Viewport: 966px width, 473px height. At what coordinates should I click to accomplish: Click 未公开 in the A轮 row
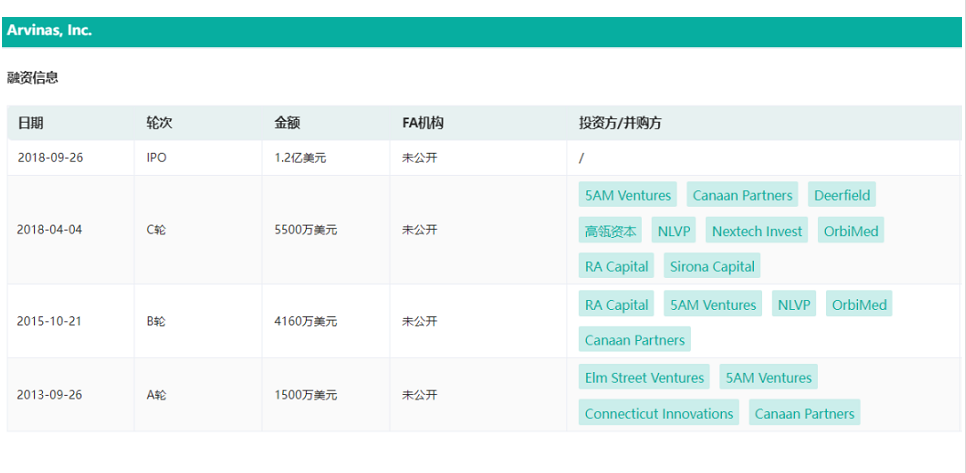coord(420,395)
